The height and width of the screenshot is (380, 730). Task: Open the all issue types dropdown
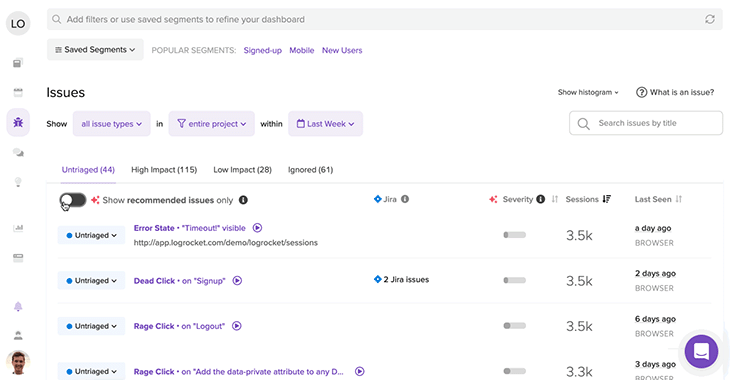click(112, 123)
